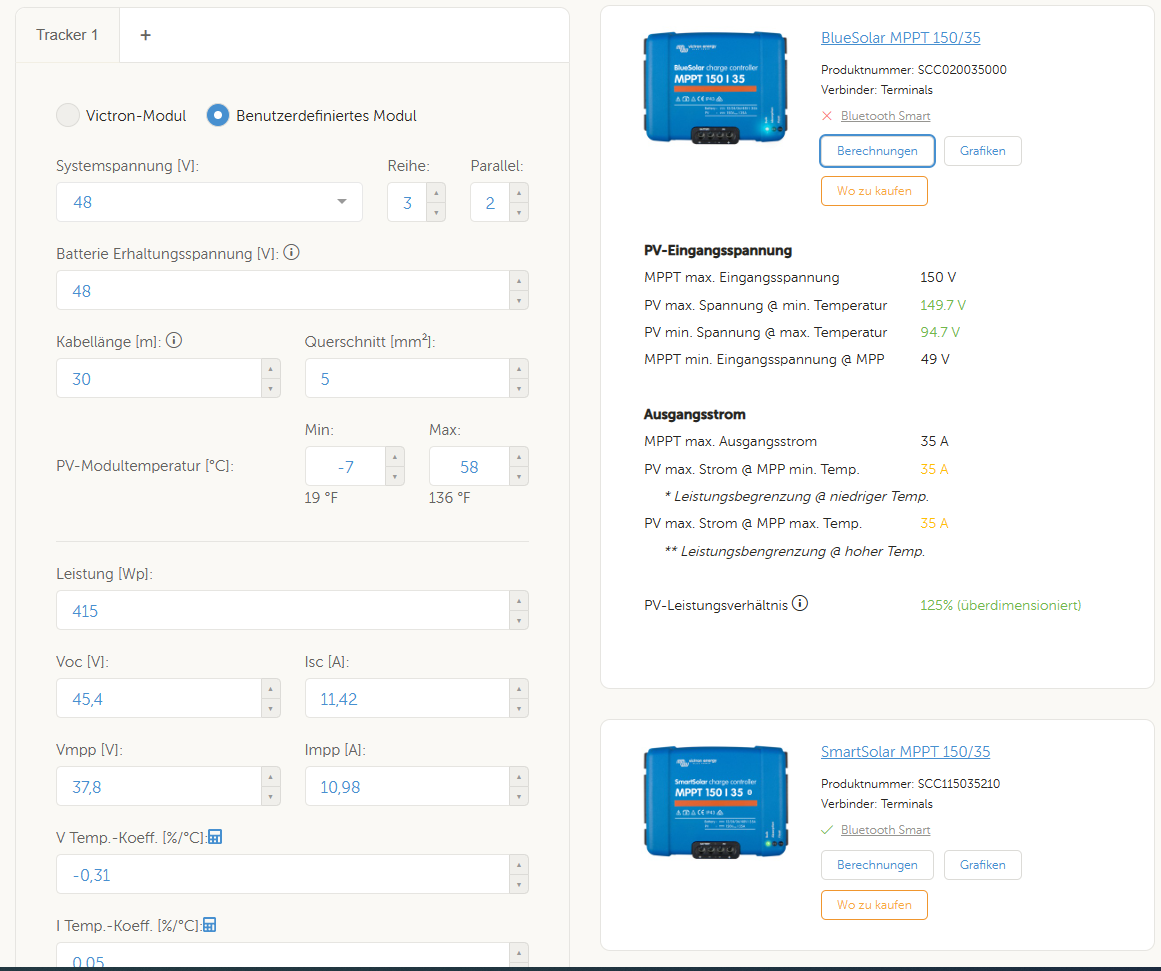The height and width of the screenshot is (971, 1161).
Task: Click the 149.7 V PV max value
Action: click(x=943, y=305)
